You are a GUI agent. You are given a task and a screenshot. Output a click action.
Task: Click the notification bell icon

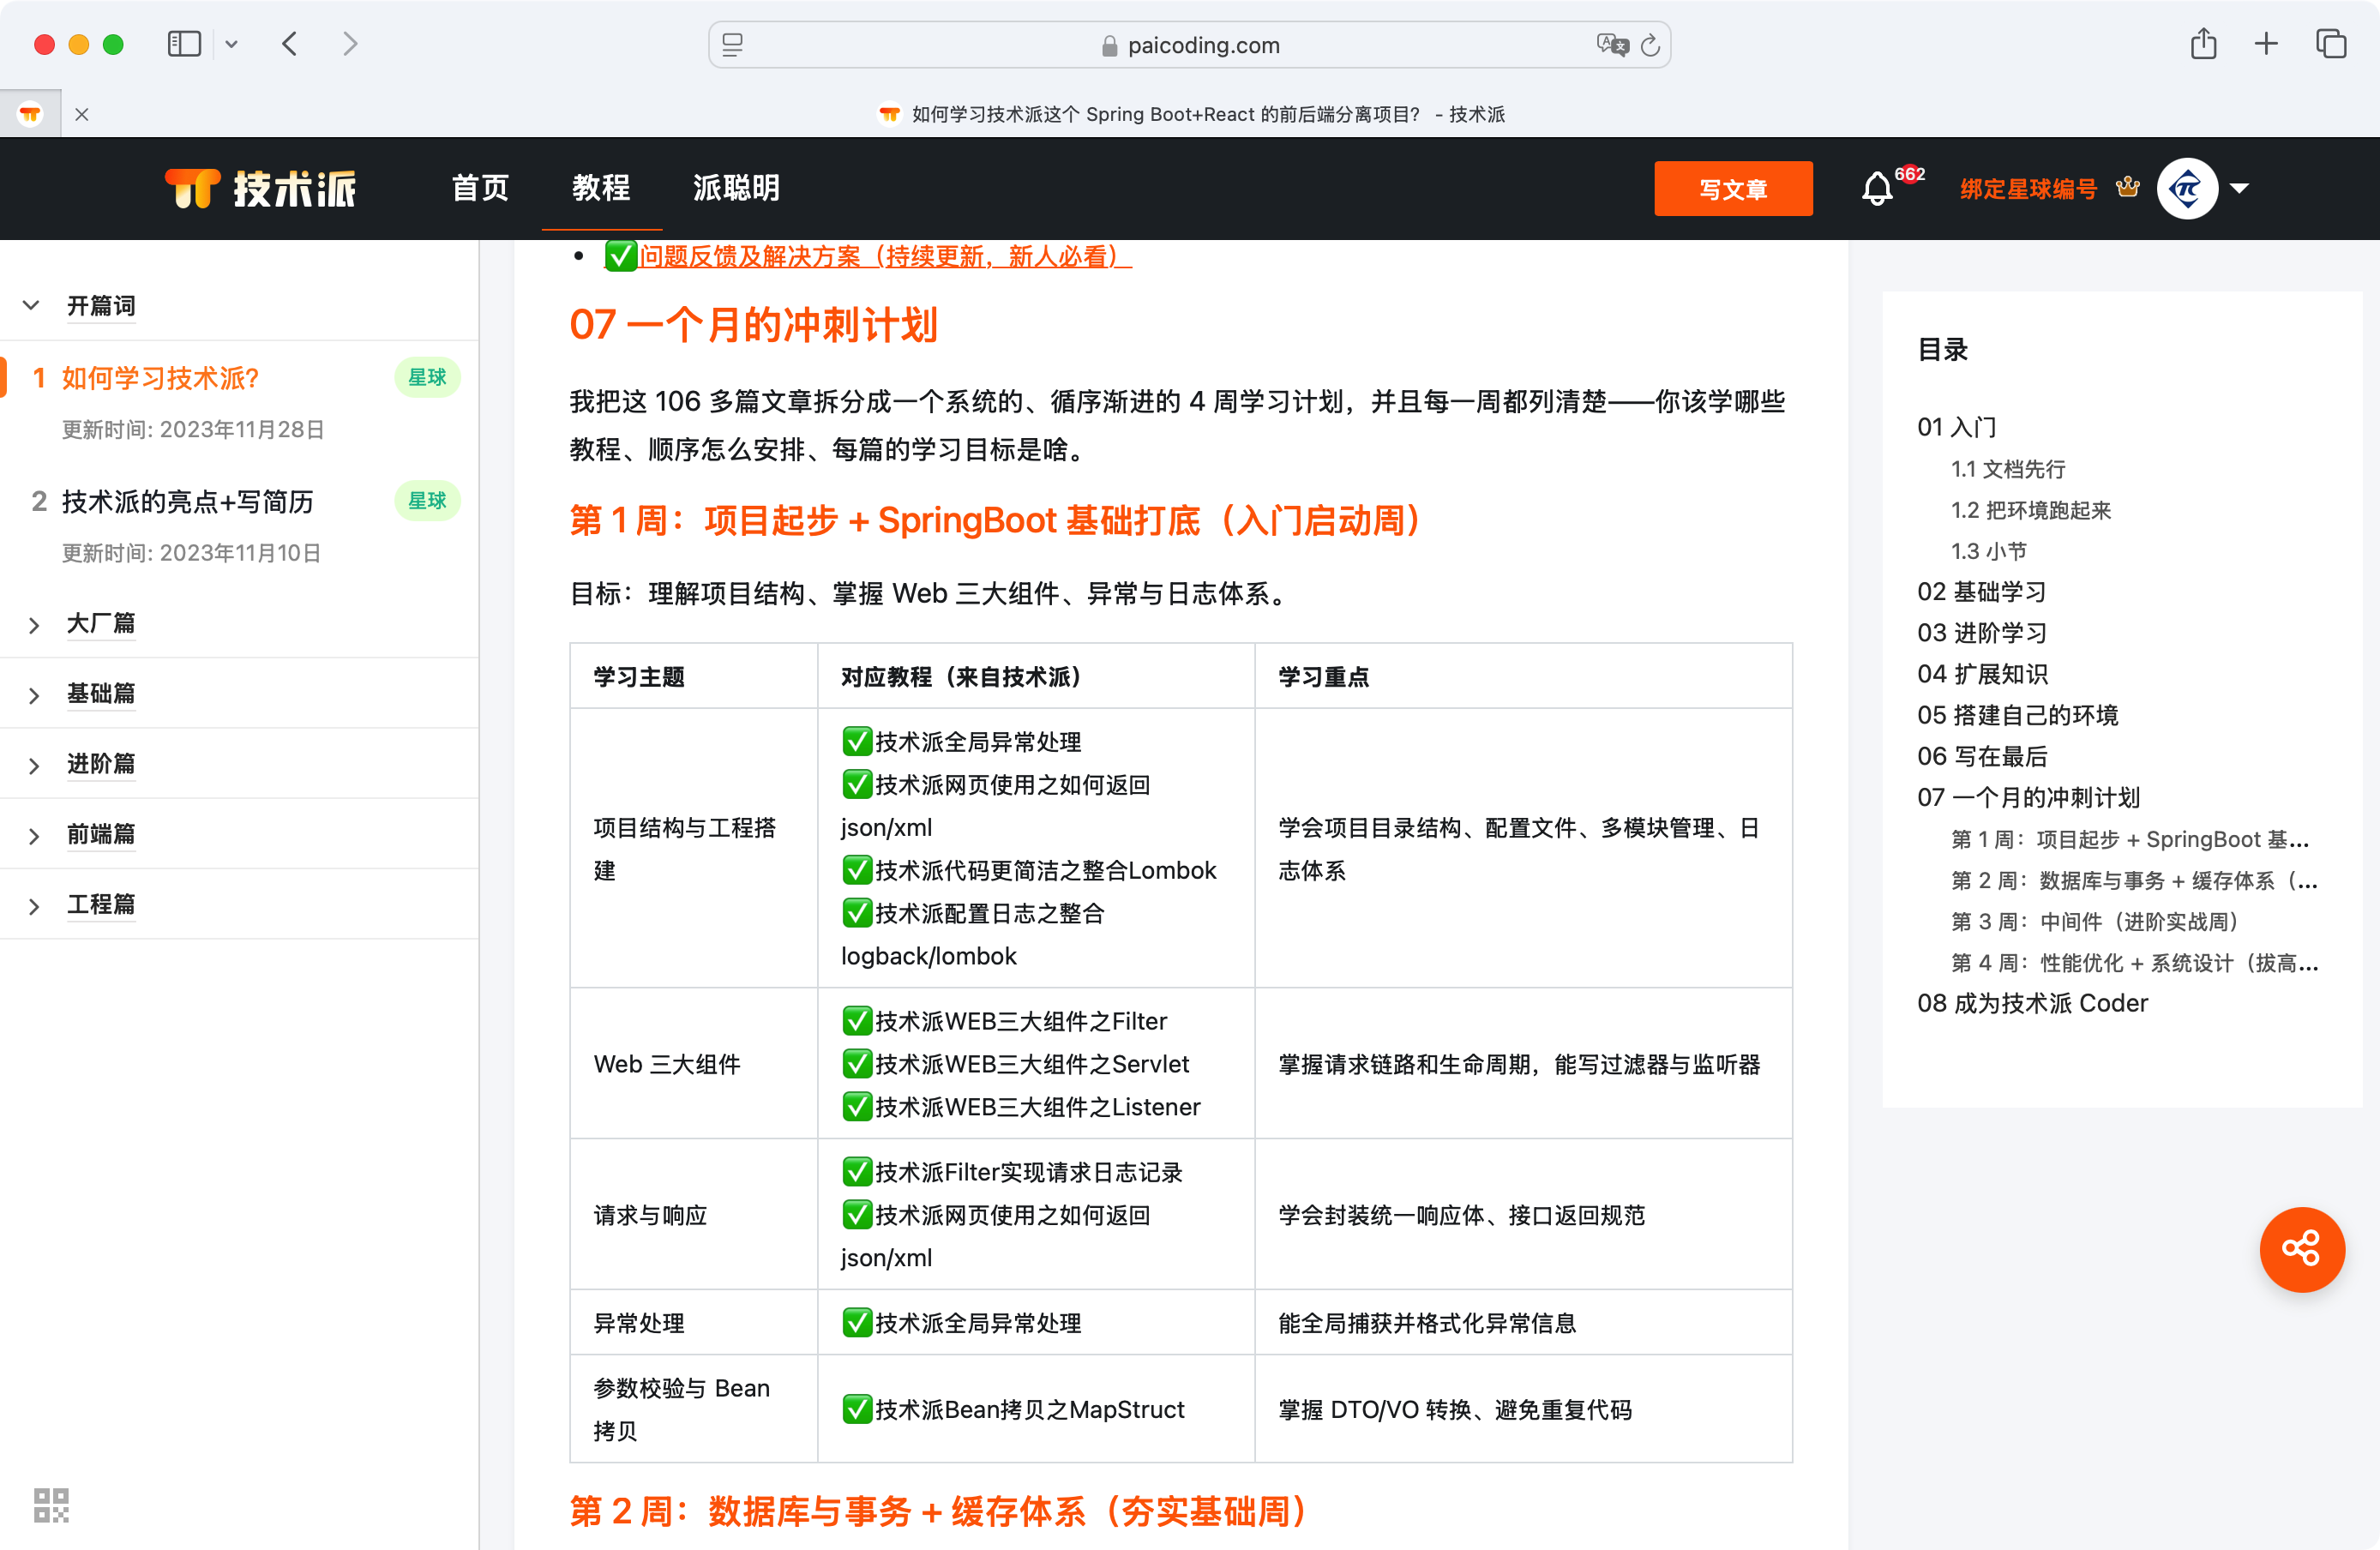pos(1877,188)
